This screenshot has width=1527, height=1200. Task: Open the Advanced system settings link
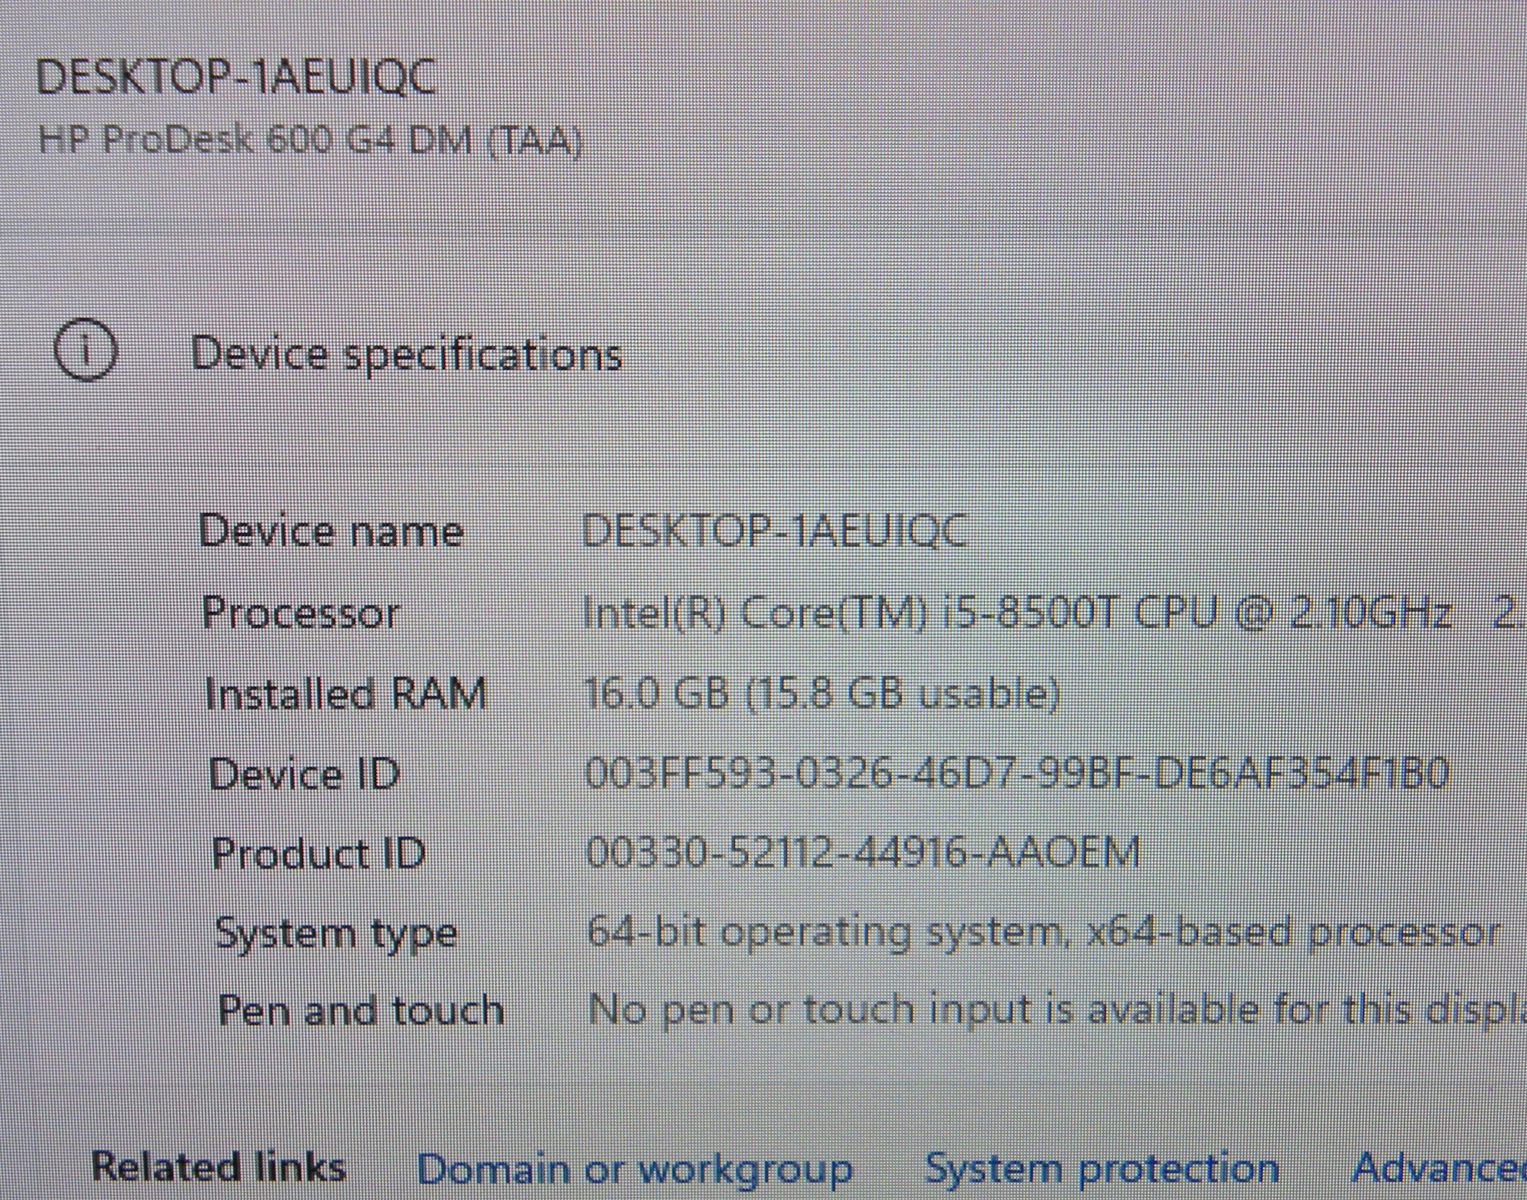coord(1438,1167)
